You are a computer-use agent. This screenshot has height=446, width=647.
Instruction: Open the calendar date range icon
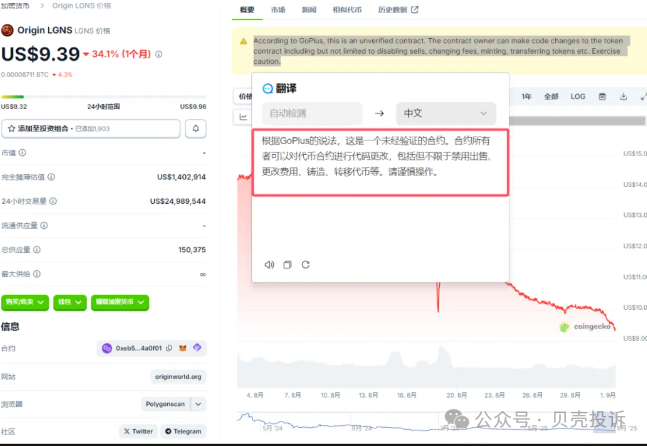tap(602, 97)
